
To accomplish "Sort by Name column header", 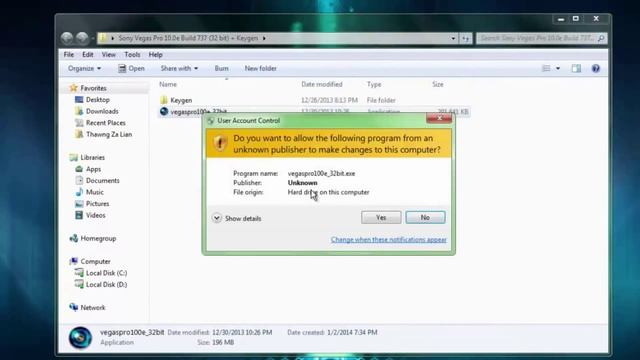I will 168,84.
